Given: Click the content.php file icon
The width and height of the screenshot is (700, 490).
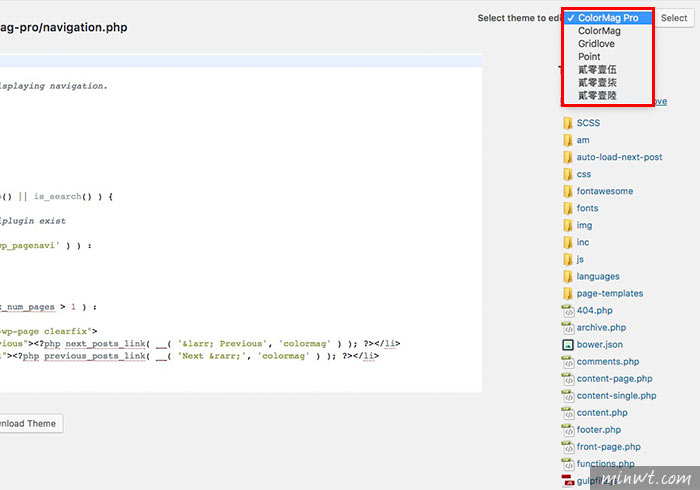Looking at the screenshot, I should point(568,413).
